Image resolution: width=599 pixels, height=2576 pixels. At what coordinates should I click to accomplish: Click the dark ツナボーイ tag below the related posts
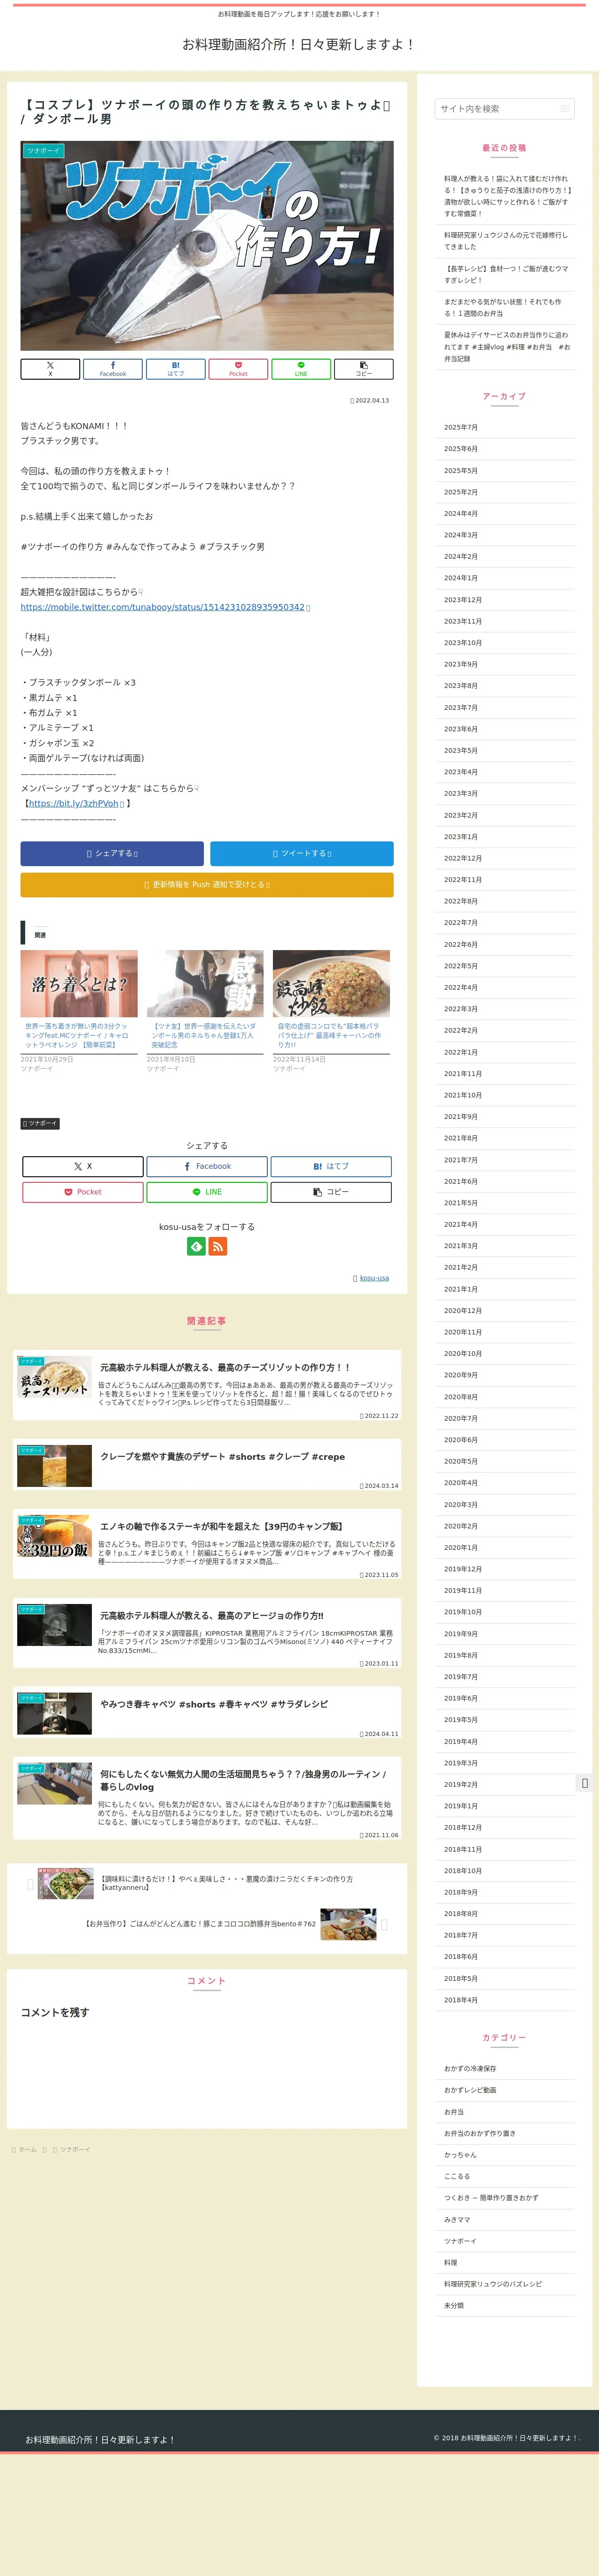(40, 1124)
